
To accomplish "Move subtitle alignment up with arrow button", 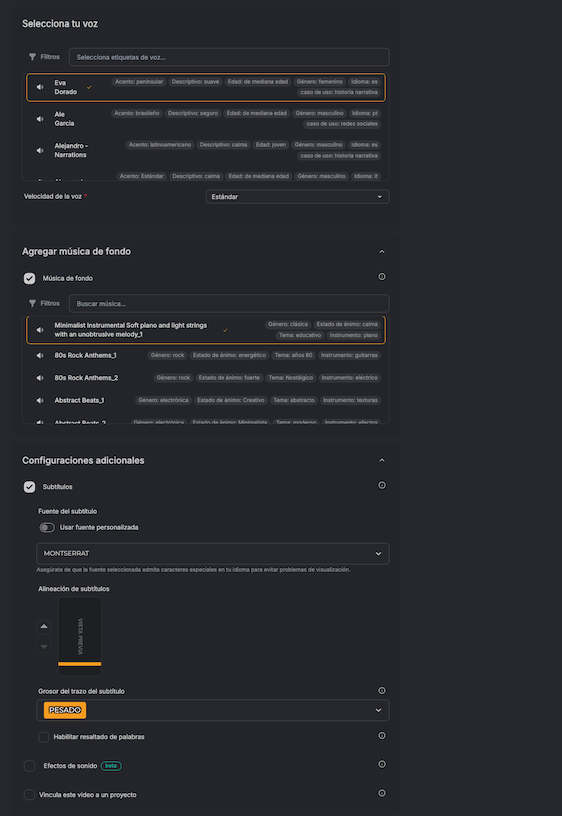I will 44,627.
